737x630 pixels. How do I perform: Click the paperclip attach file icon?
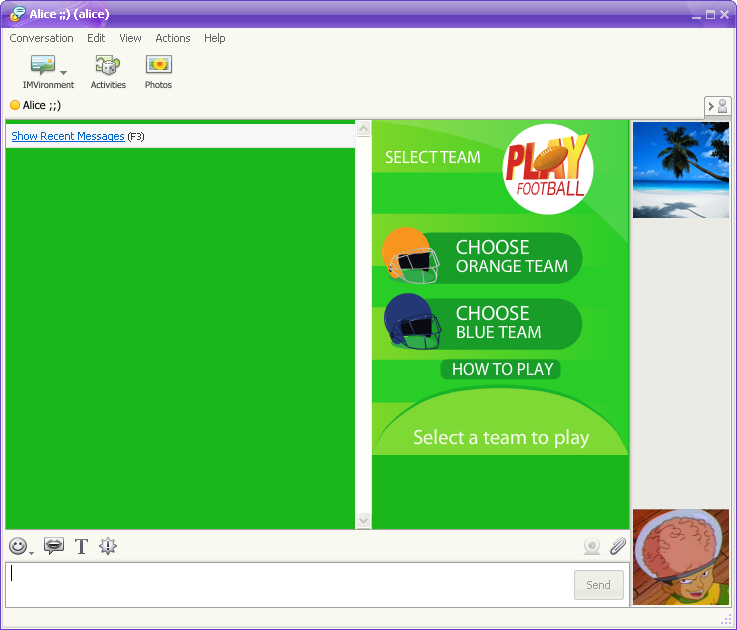(618, 546)
